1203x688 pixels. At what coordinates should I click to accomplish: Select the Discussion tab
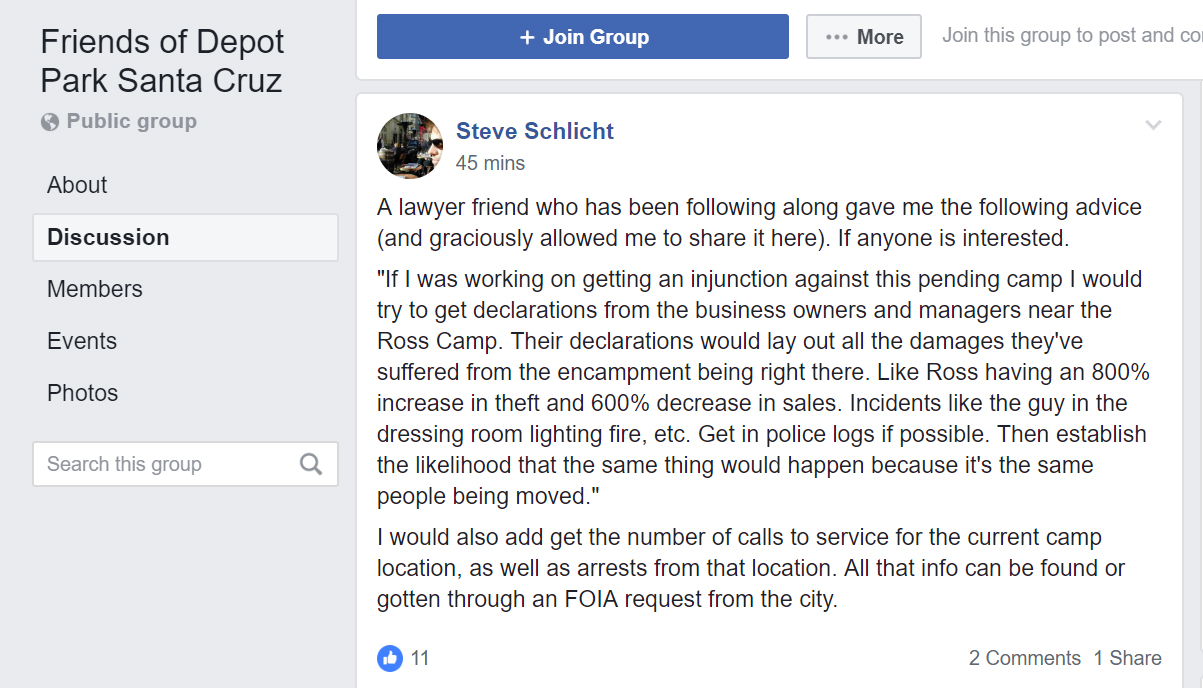click(108, 237)
